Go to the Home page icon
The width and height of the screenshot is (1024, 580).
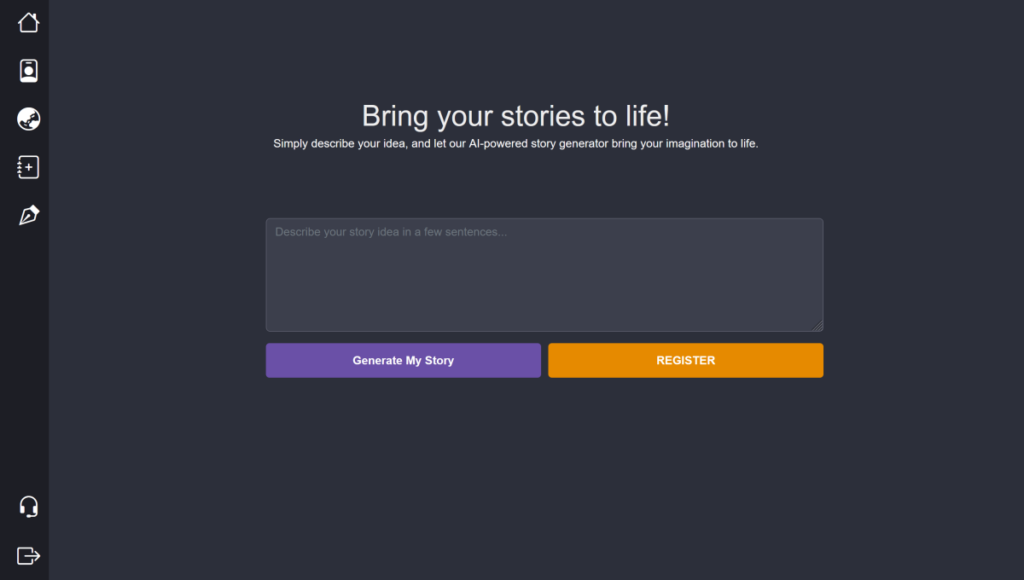[x=28, y=22]
